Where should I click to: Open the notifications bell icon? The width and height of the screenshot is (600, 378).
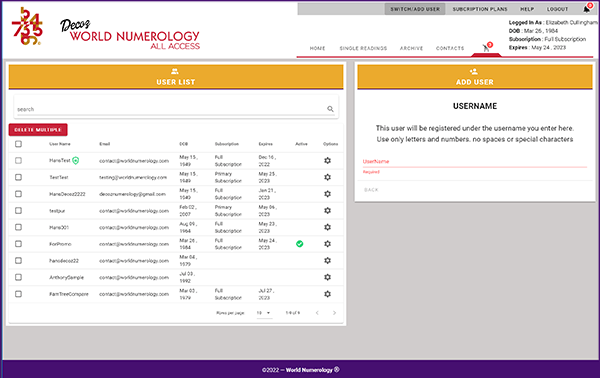(x=587, y=9)
